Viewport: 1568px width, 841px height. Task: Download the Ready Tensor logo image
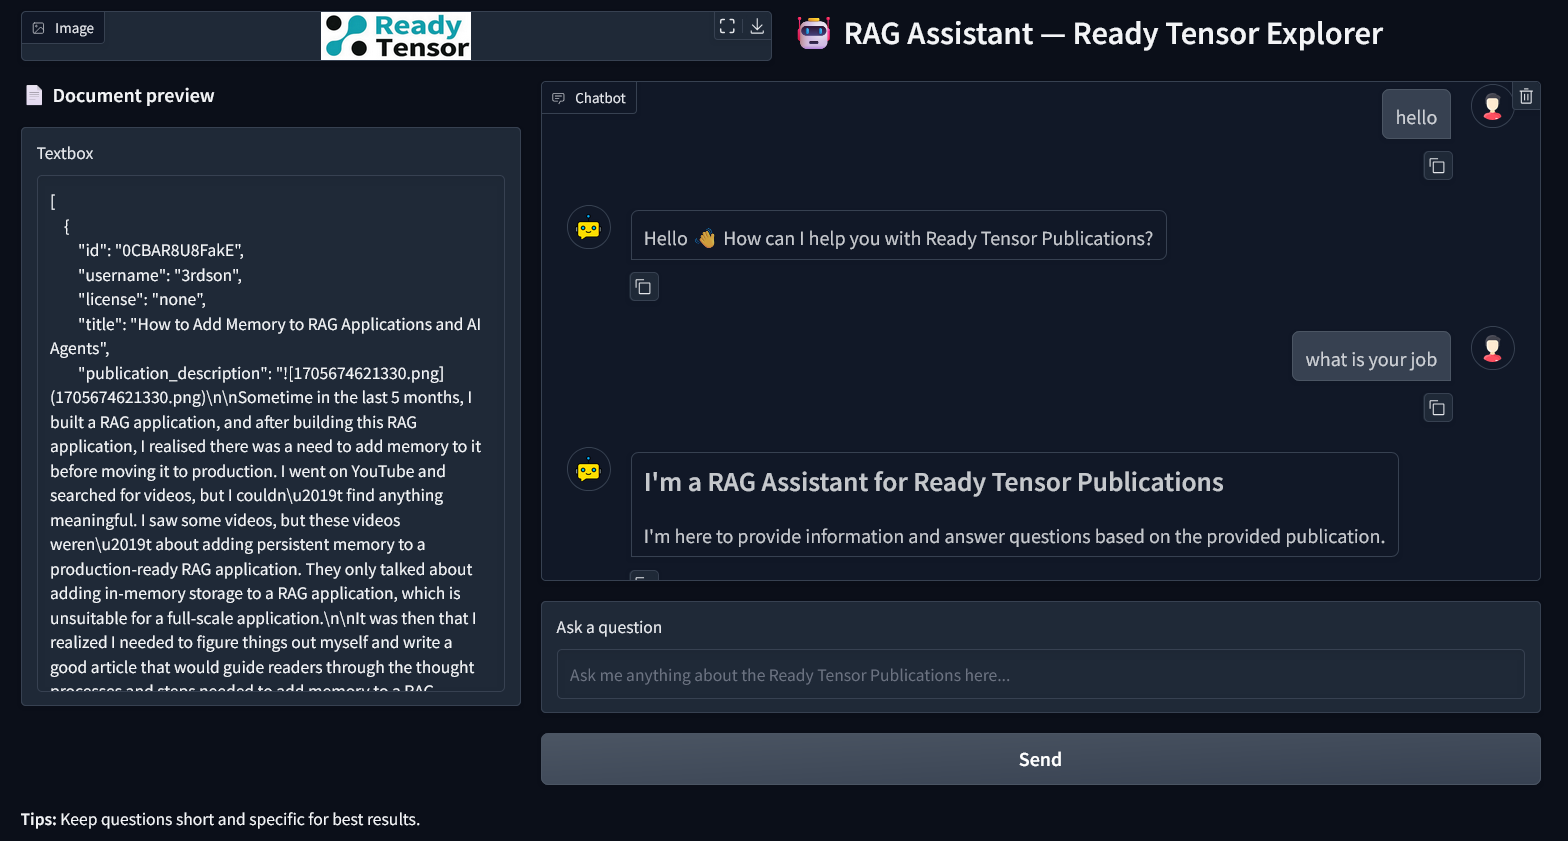click(757, 26)
